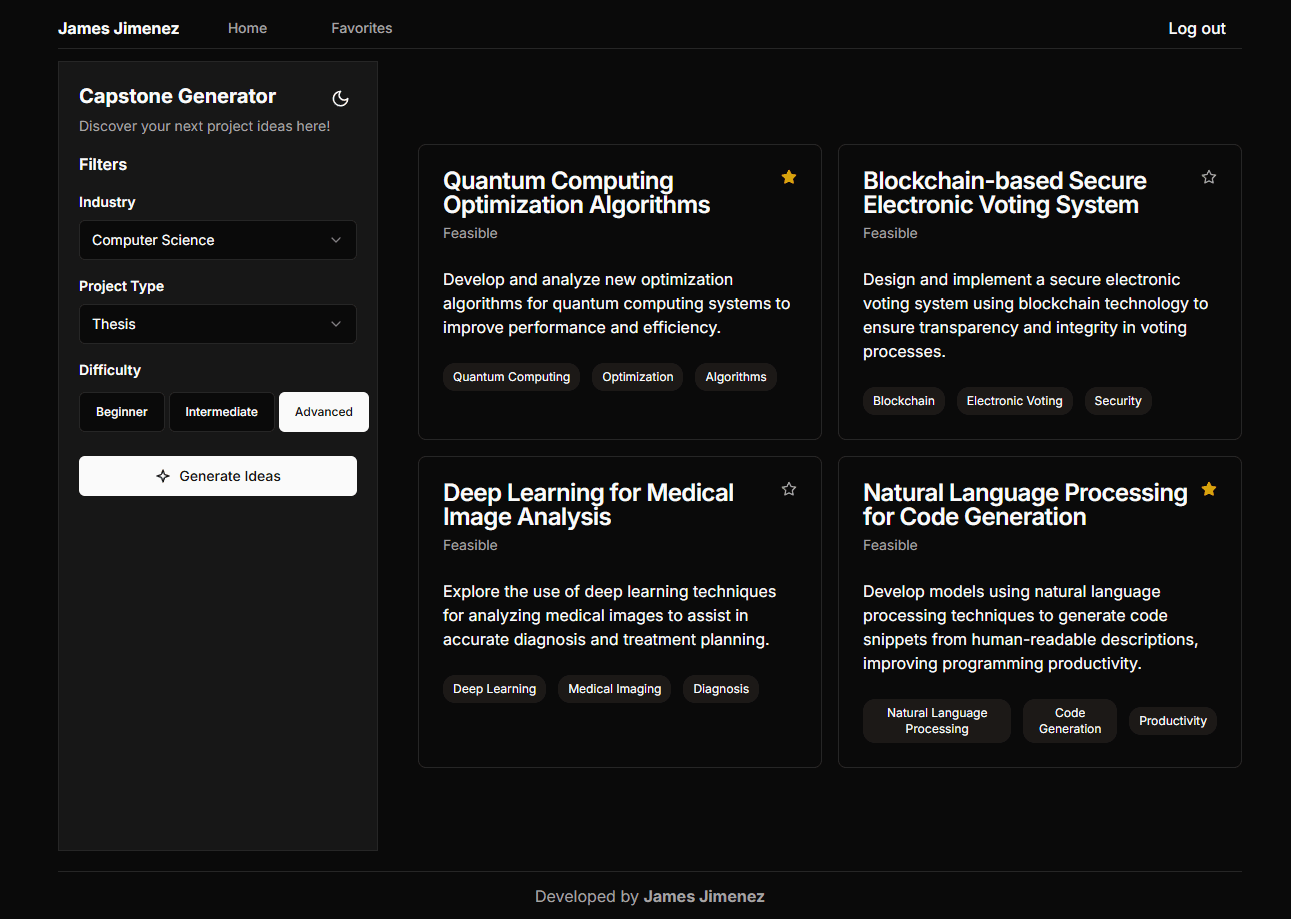Select Intermediate difficulty
Image resolution: width=1291 pixels, height=919 pixels.
[x=222, y=412]
